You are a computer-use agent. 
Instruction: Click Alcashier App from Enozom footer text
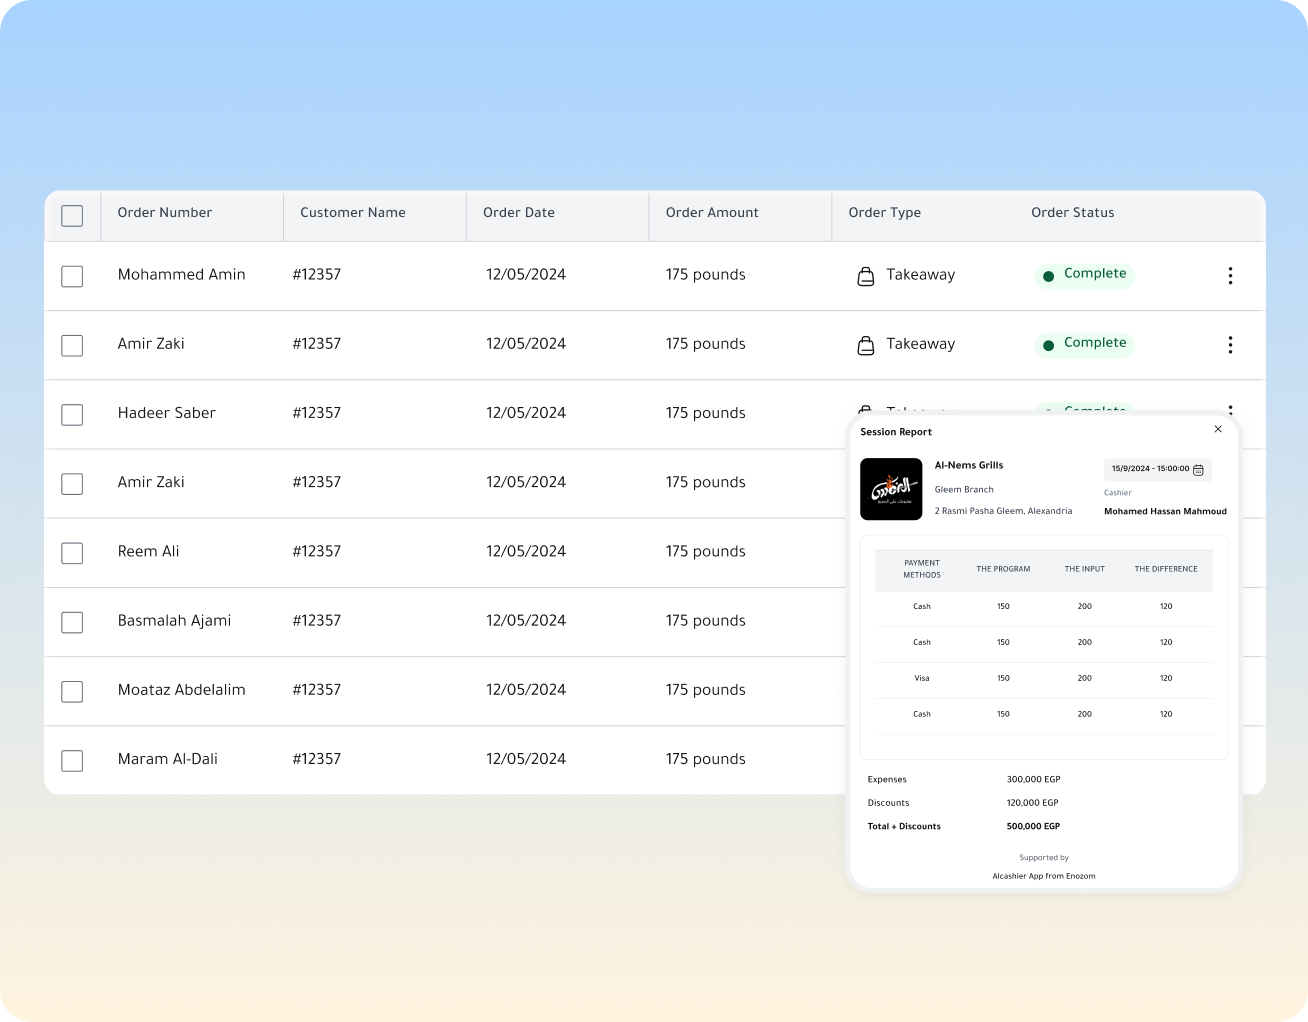coord(1044,876)
